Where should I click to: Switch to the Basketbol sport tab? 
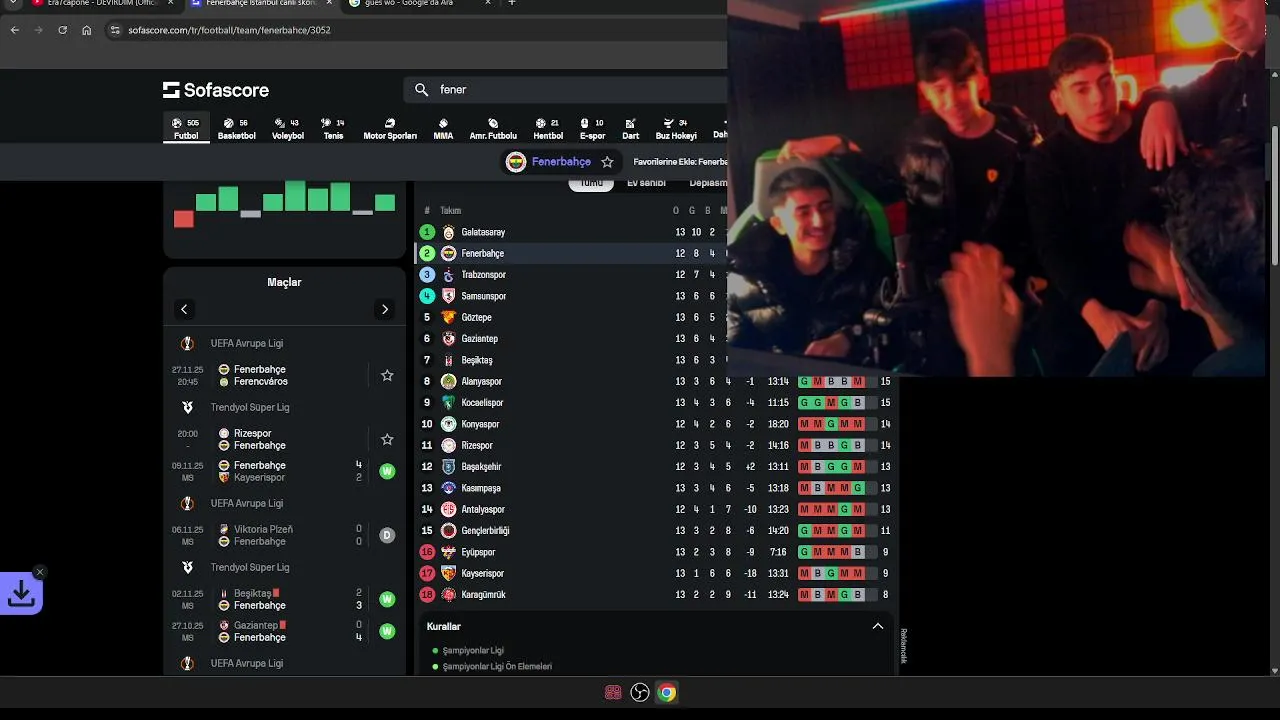tap(237, 129)
